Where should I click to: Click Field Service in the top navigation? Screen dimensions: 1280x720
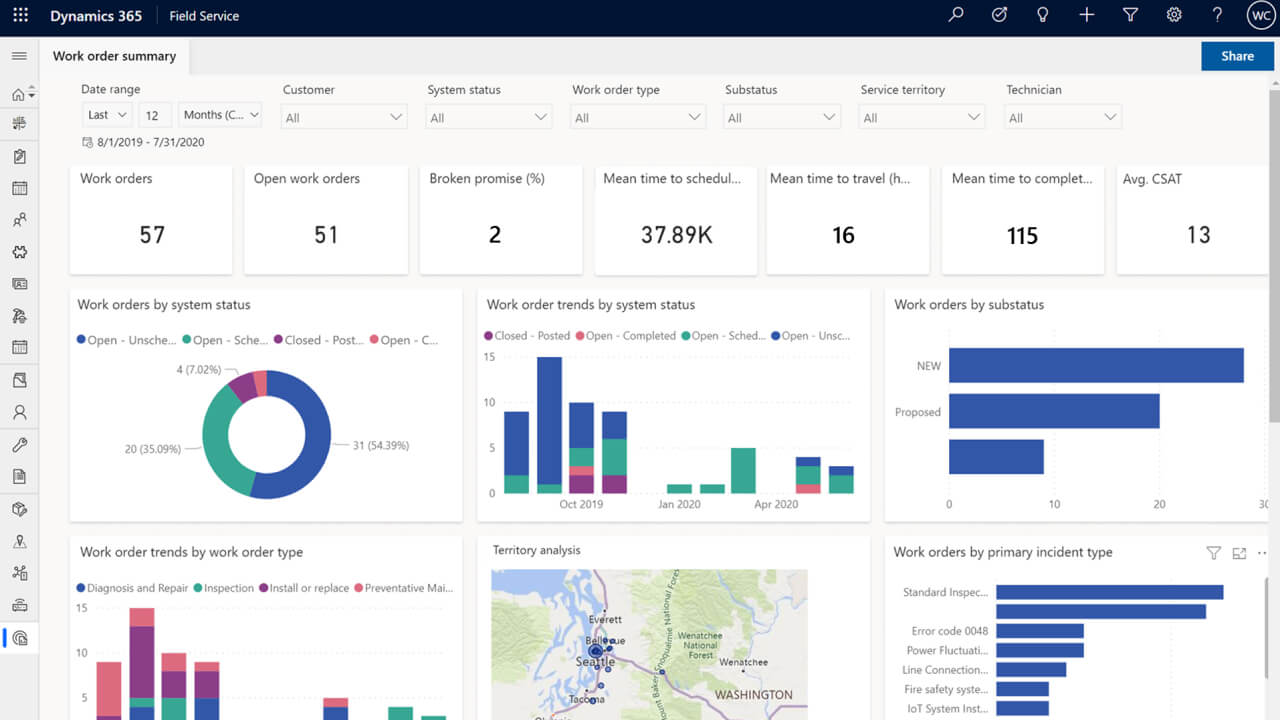(204, 15)
